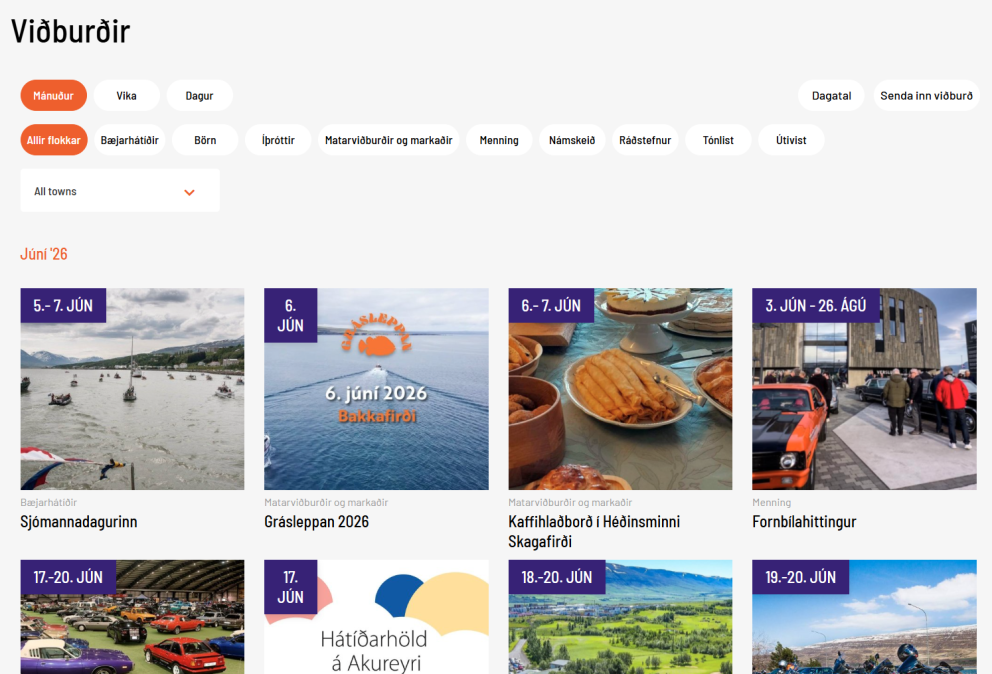
Task: Filter events by Námskeið
Action: point(572,140)
